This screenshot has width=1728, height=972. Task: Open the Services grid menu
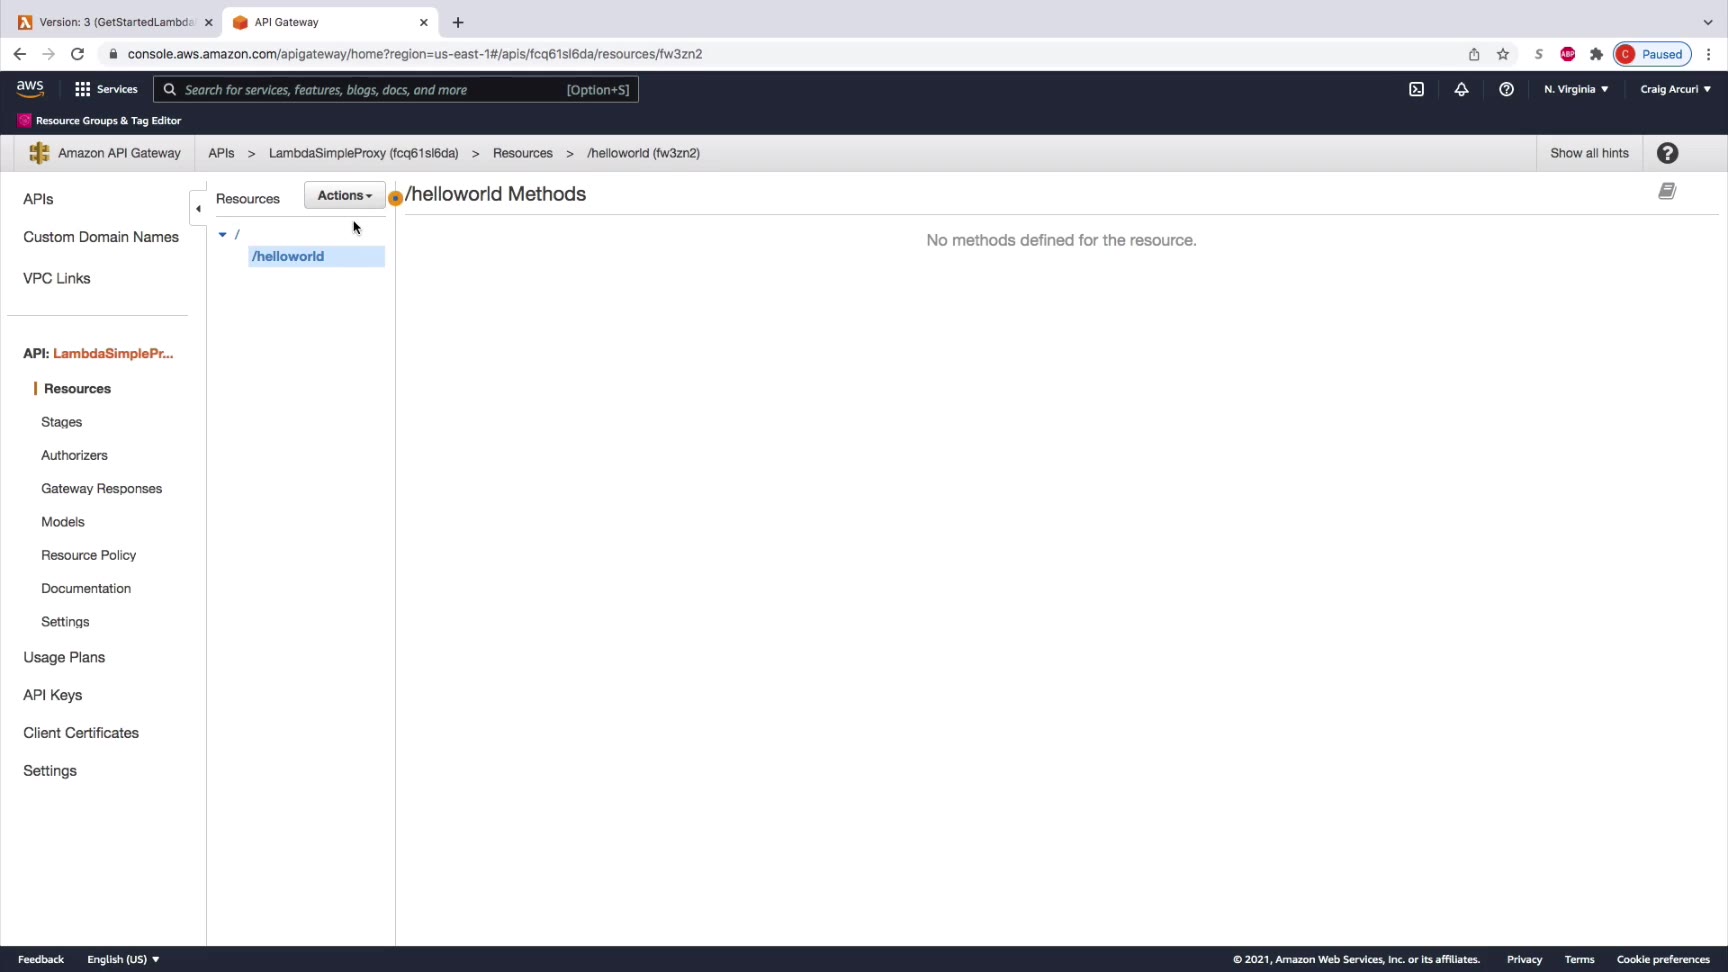click(x=106, y=89)
